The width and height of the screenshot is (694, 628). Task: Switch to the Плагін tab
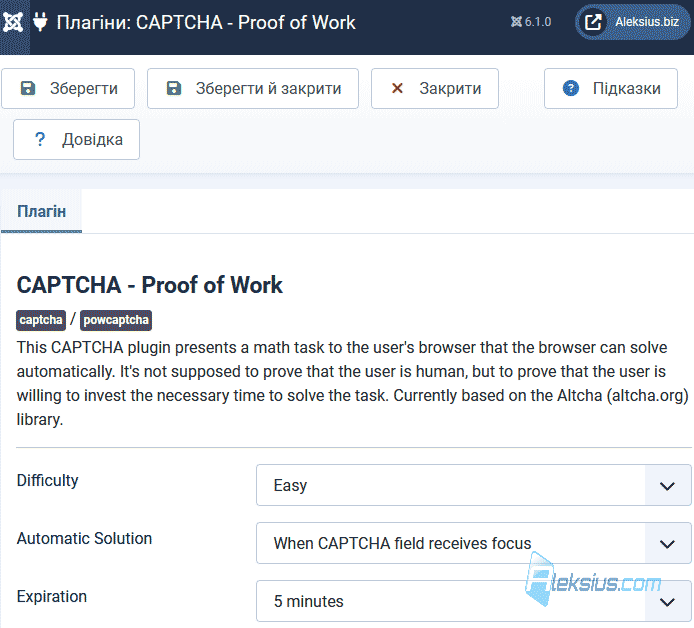pyautogui.click(x=42, y=211)
